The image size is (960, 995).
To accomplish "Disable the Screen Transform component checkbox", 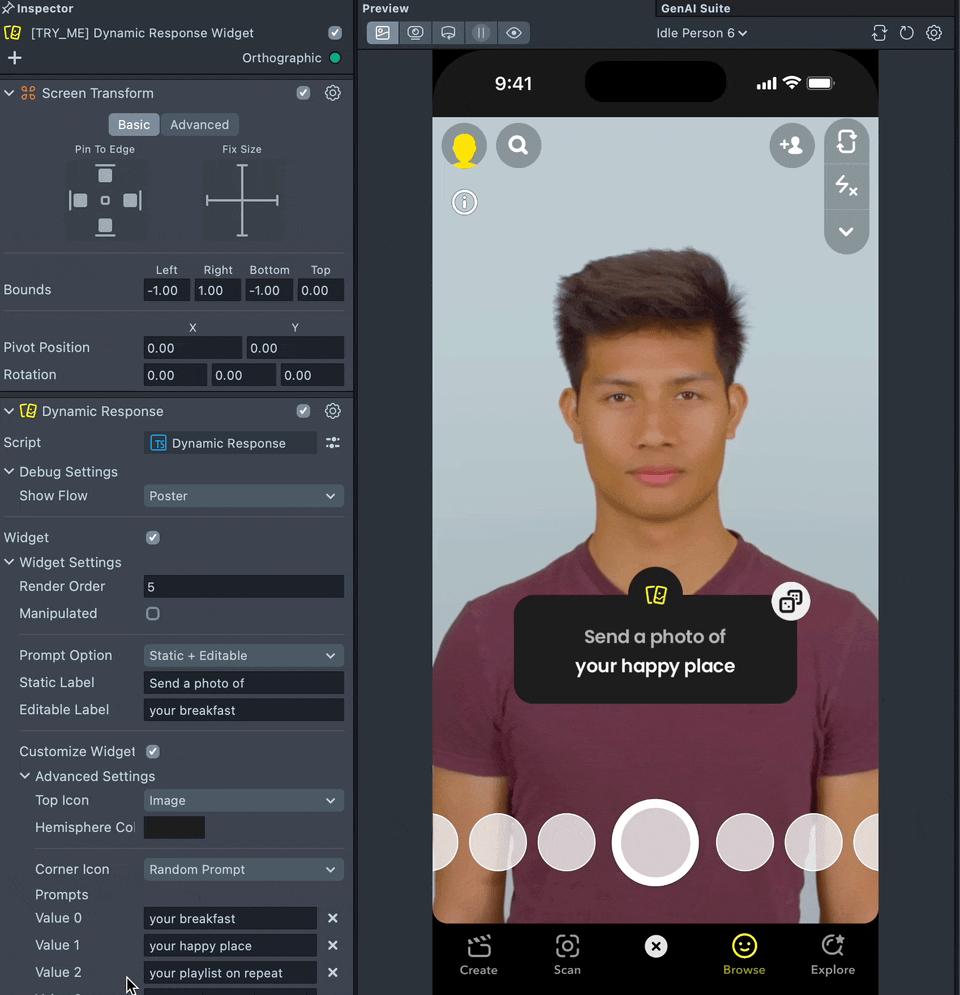I will tap(303, 93).
